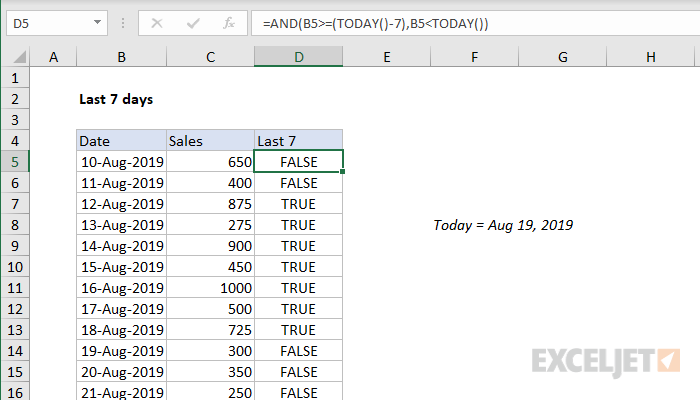700x400 pixels.
Task: Click the Sales header cell
Action: pos(210,141)
